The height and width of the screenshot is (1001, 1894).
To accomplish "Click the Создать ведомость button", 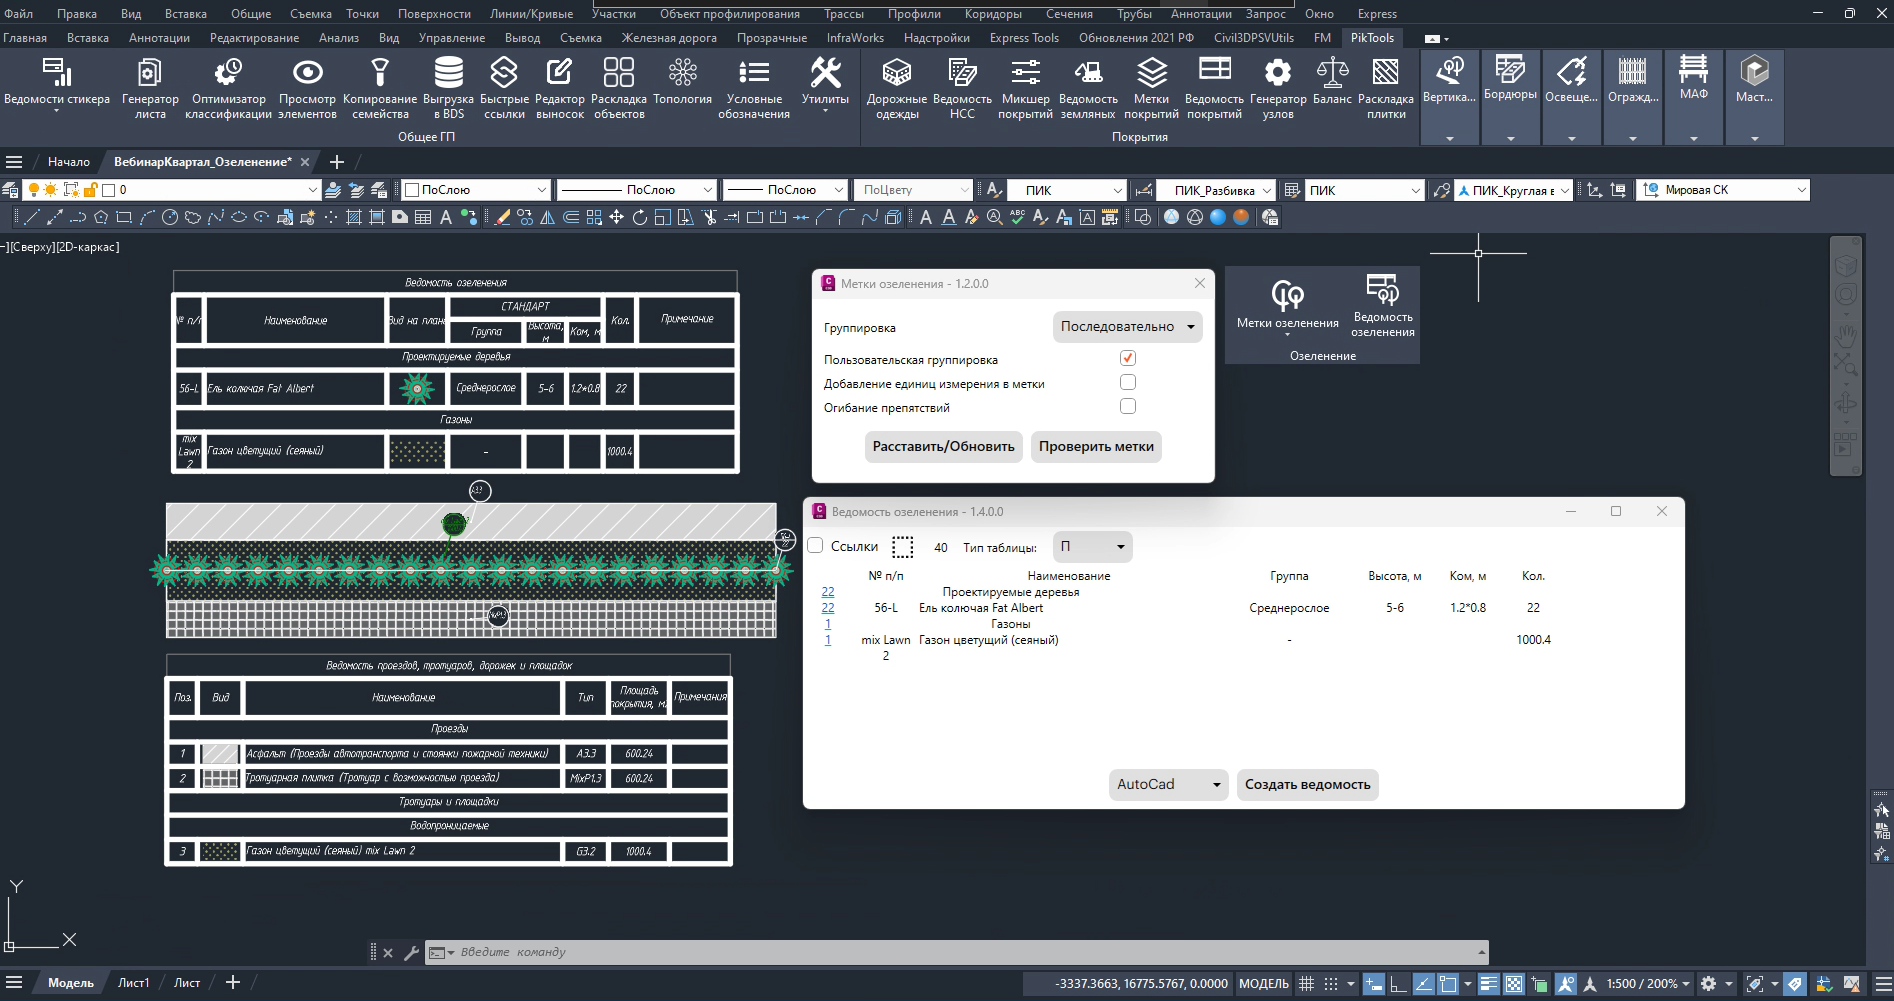I will (x=1307, y=785).
